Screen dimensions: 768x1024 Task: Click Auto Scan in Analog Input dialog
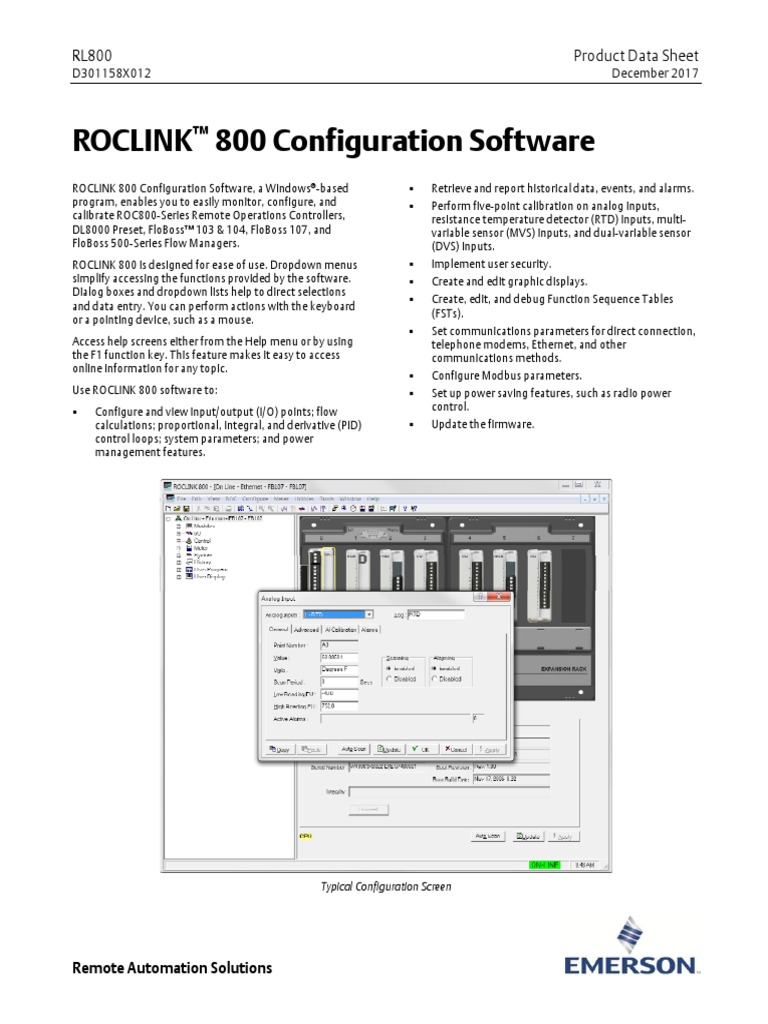(x=354, y=749)
